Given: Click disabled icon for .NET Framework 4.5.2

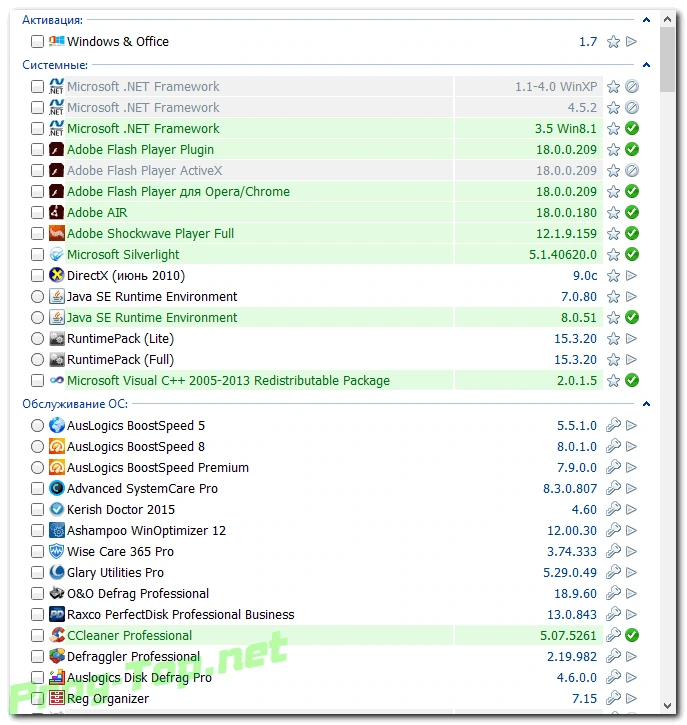Looking at the screenshot, I should click(x=632, y=107).
